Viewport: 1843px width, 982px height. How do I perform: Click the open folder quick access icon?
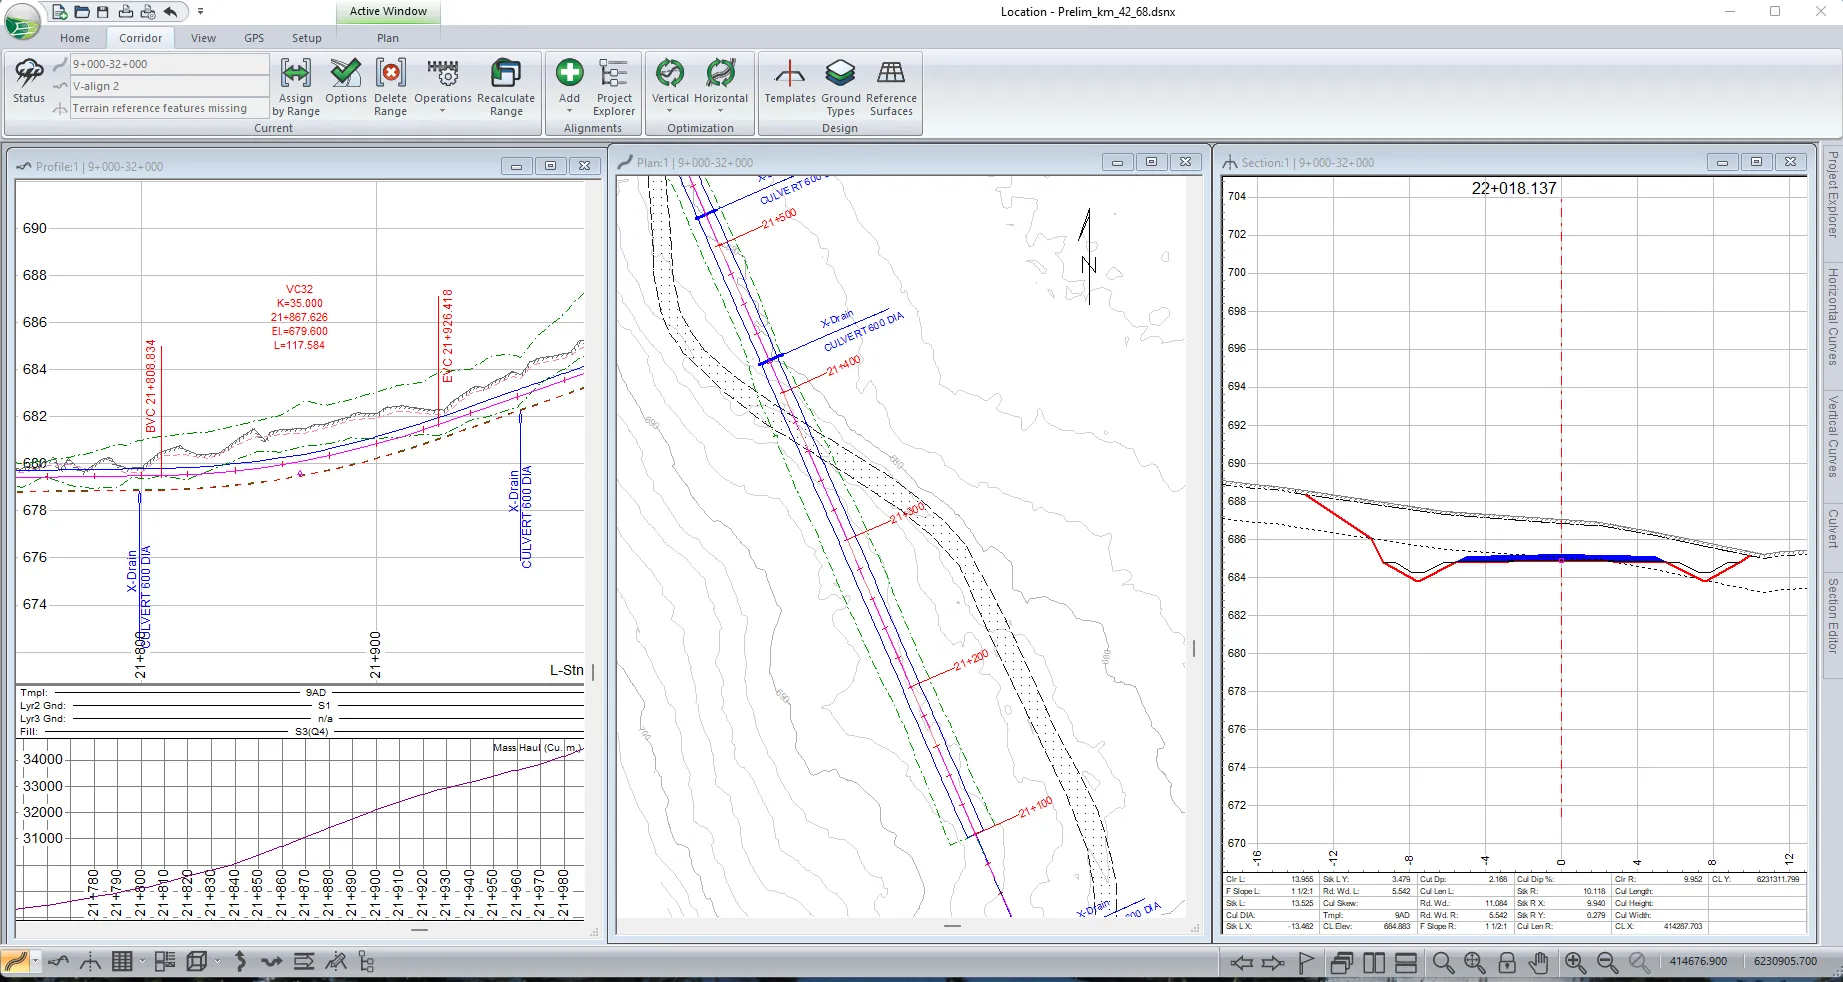[x=82, y=12]
